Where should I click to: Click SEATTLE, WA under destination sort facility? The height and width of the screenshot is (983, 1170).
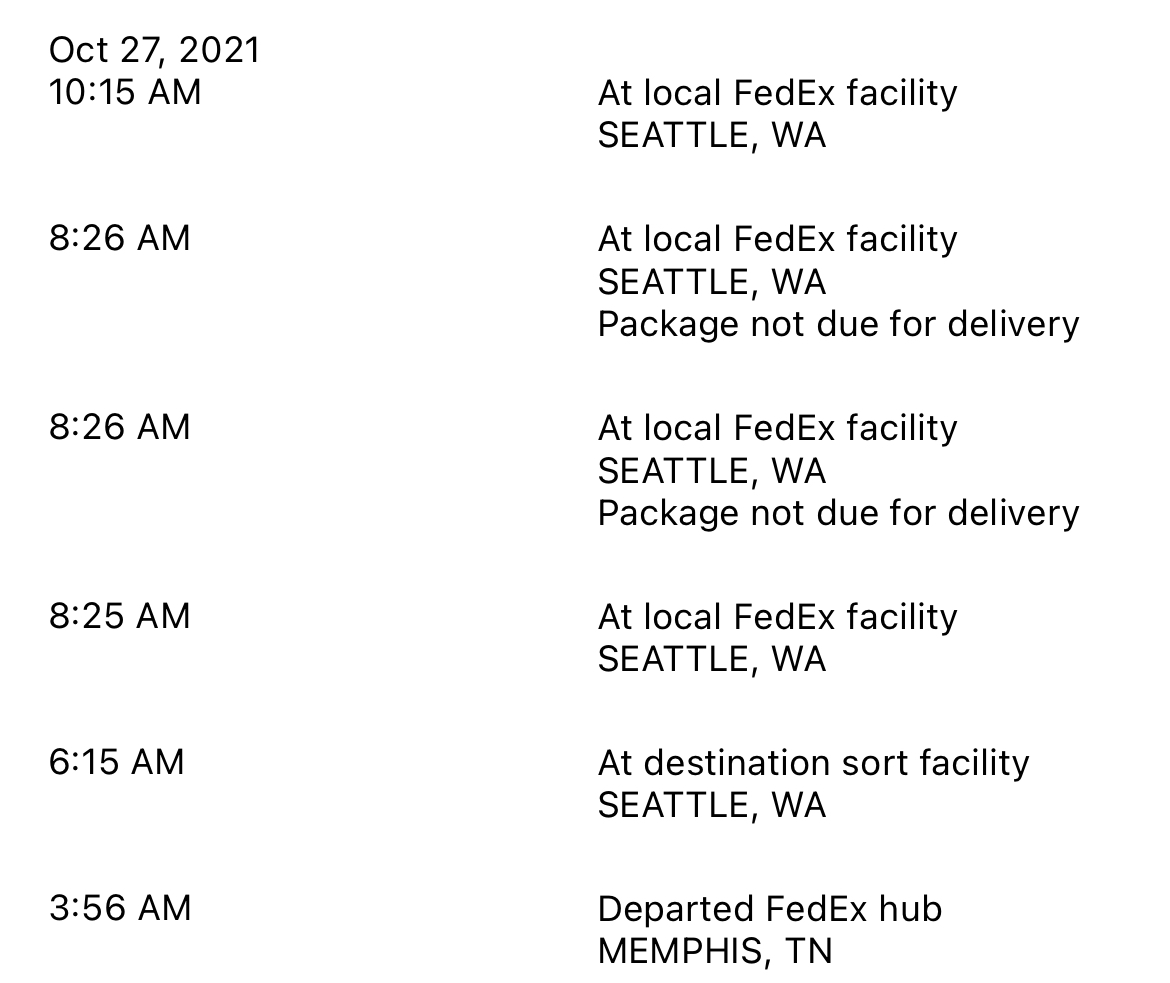tap(712, 806)
